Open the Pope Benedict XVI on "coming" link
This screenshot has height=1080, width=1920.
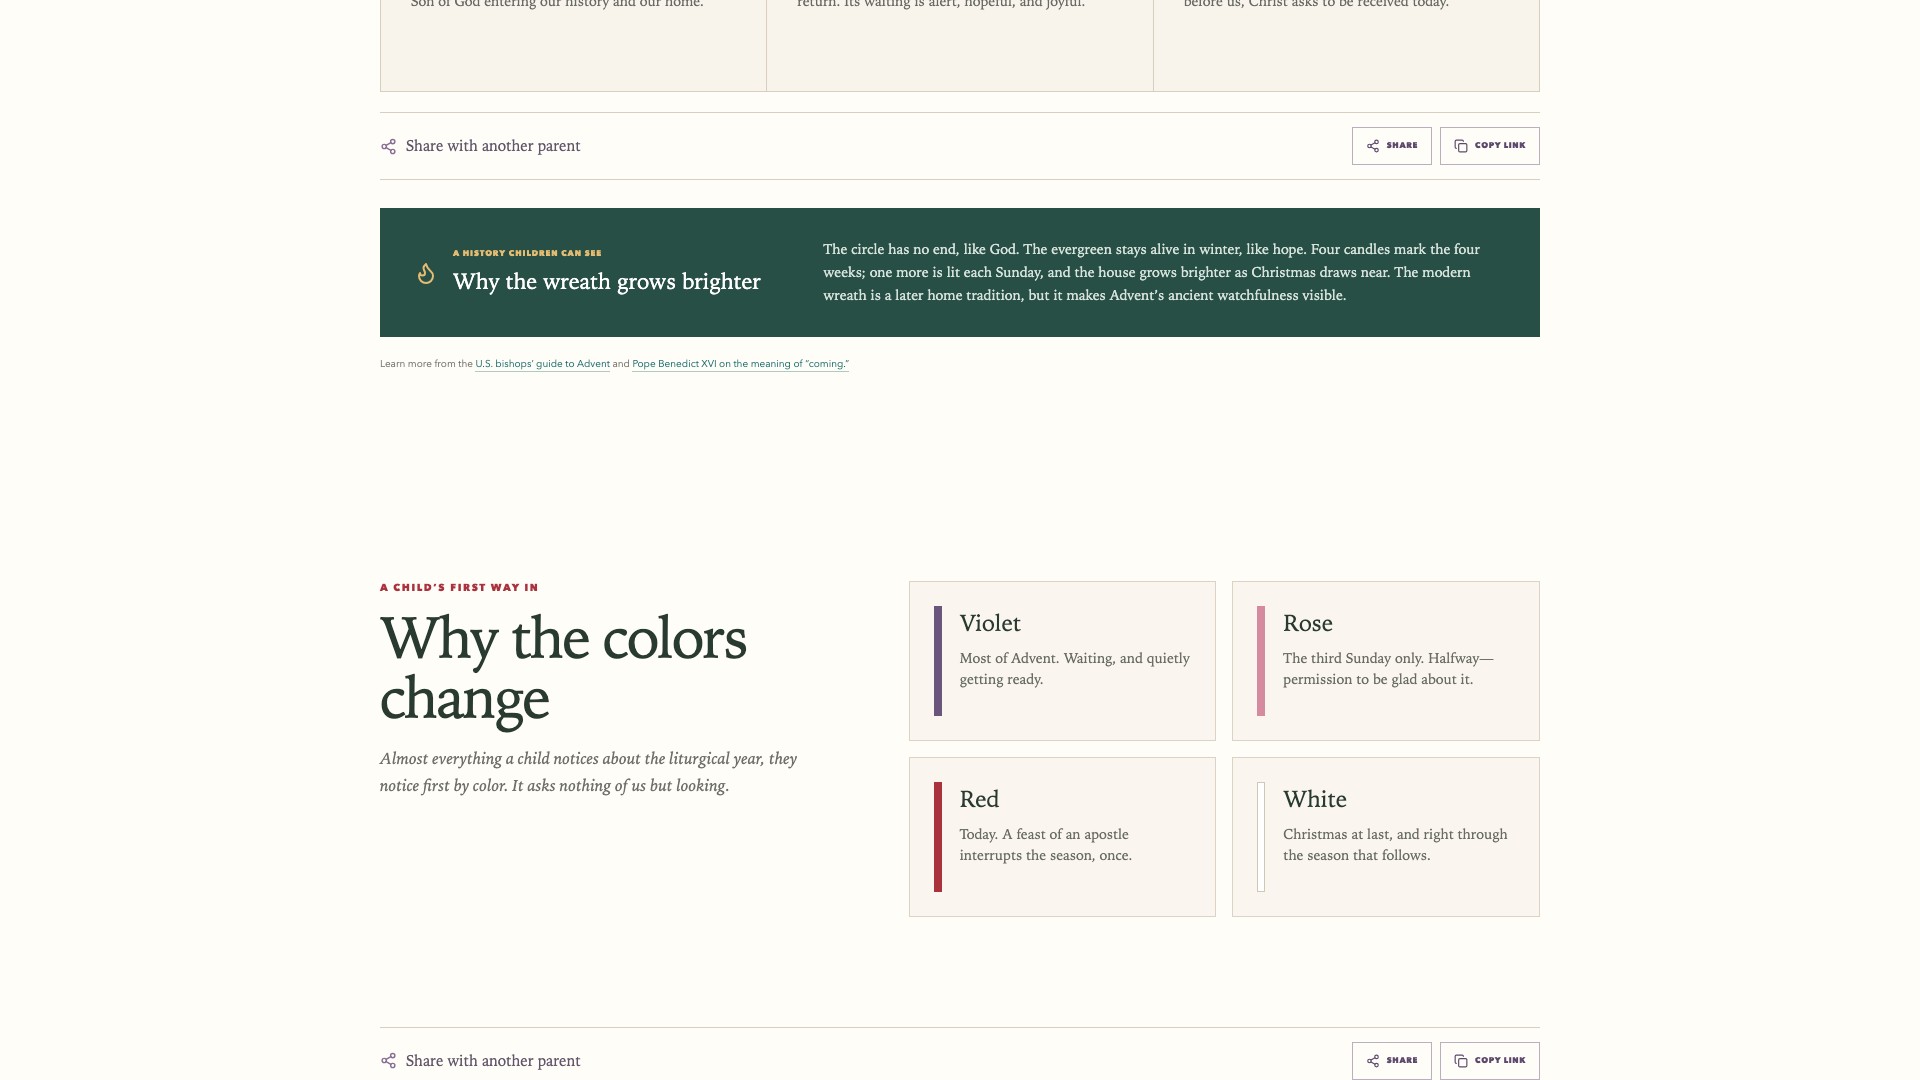740,364
